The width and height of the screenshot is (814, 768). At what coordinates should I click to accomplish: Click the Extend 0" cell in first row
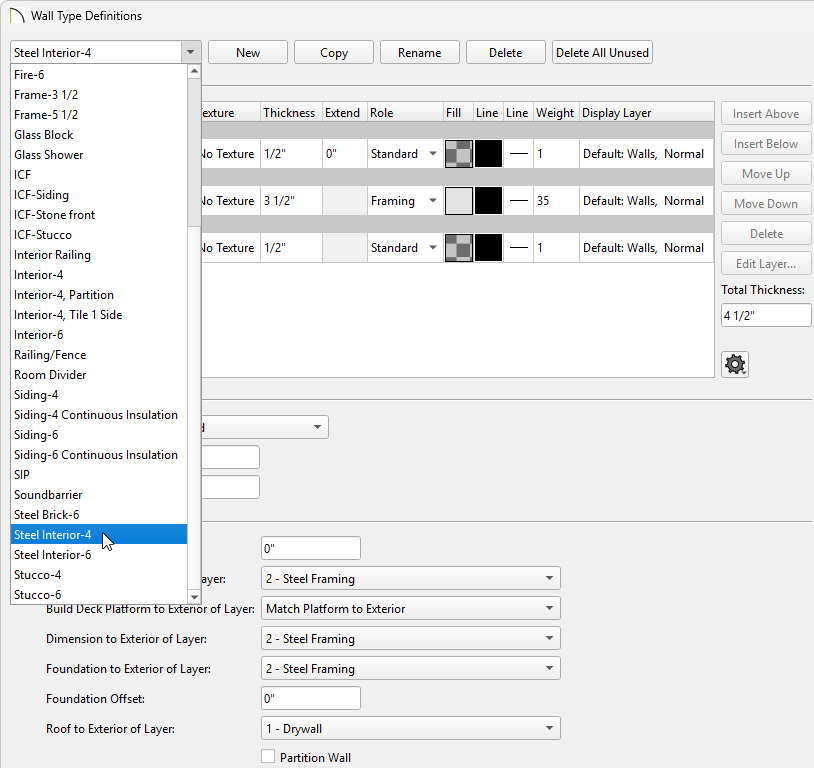[345, 154]
